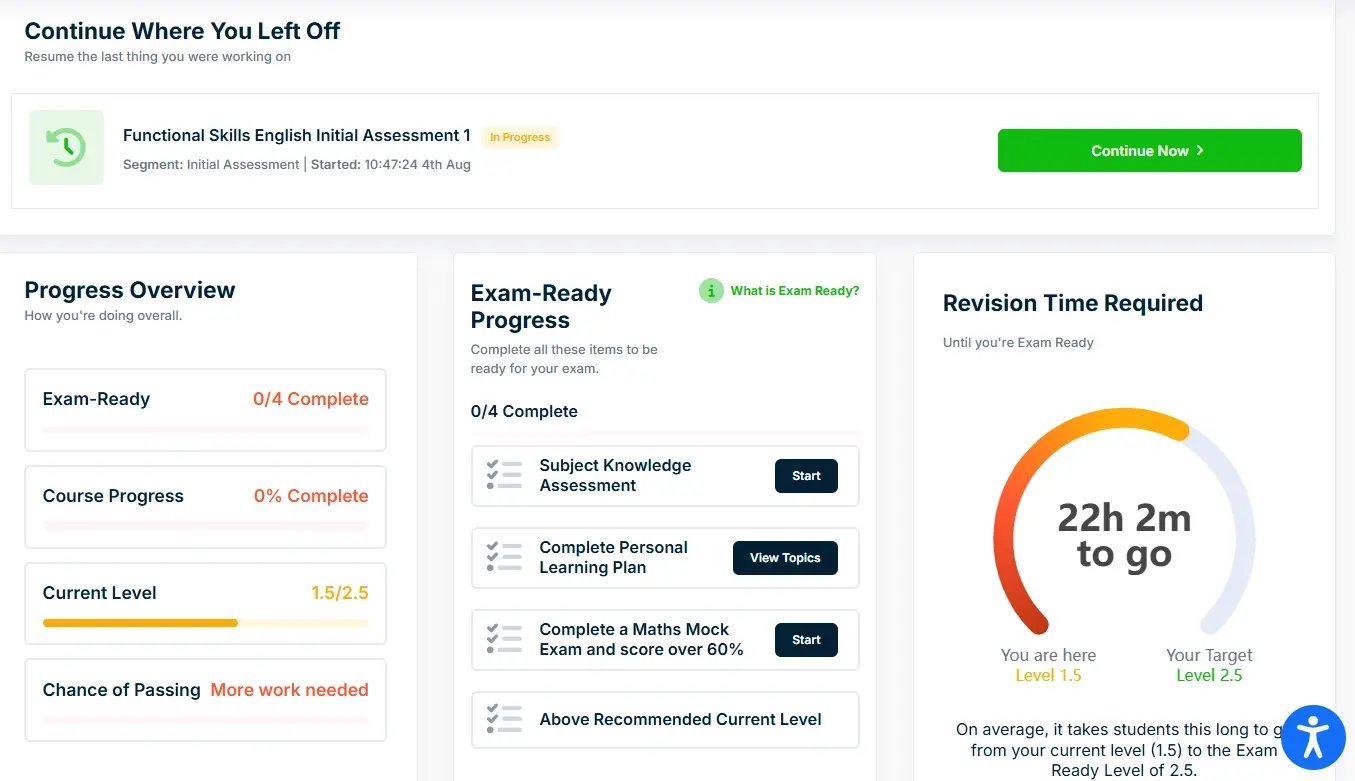Click the Above Recommended Current Level item
Screen dimensions: 1355x781
(x=680, y=719)
